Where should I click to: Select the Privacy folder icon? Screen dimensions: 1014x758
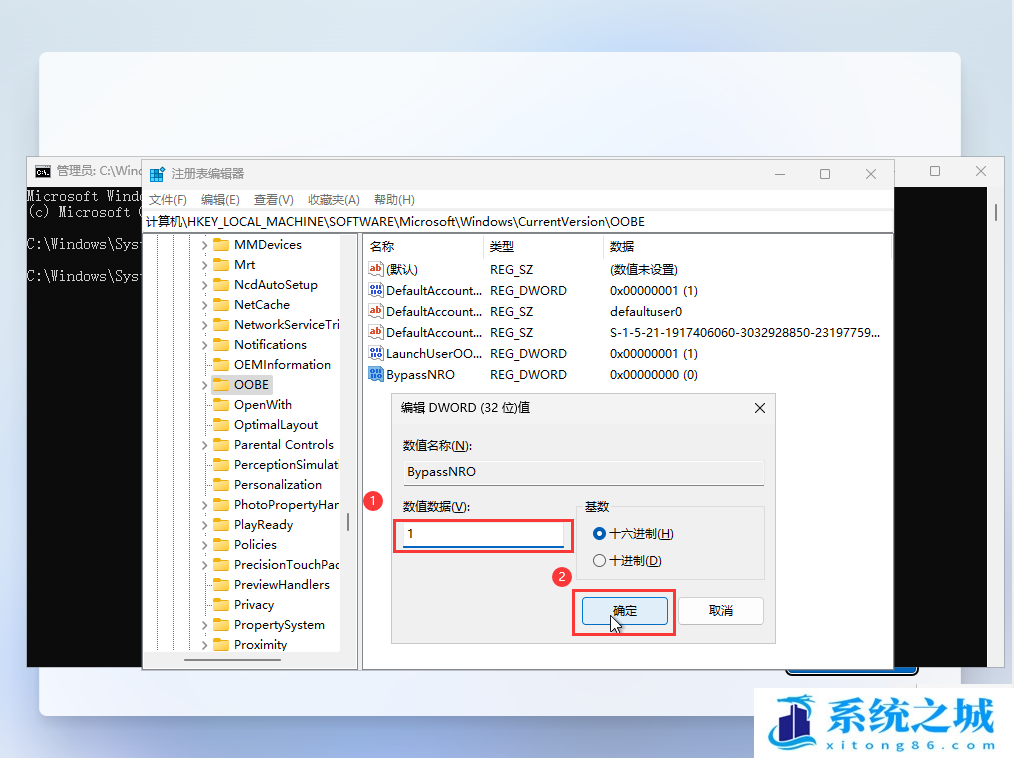221,605
